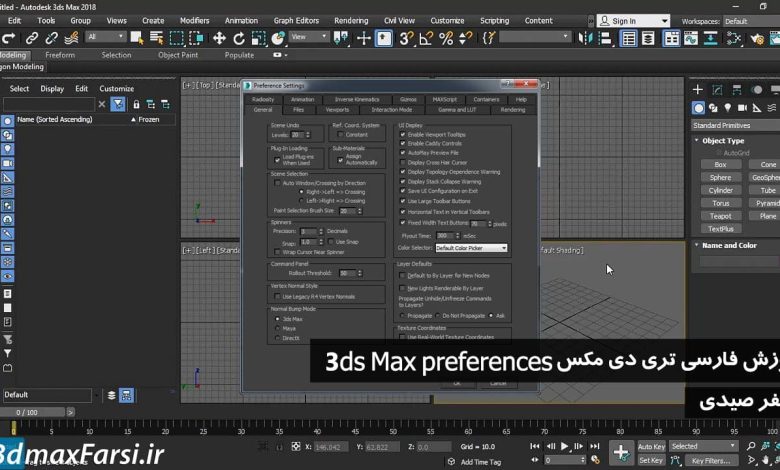Open the Gamma and LUT tab

tap(457, 110)
